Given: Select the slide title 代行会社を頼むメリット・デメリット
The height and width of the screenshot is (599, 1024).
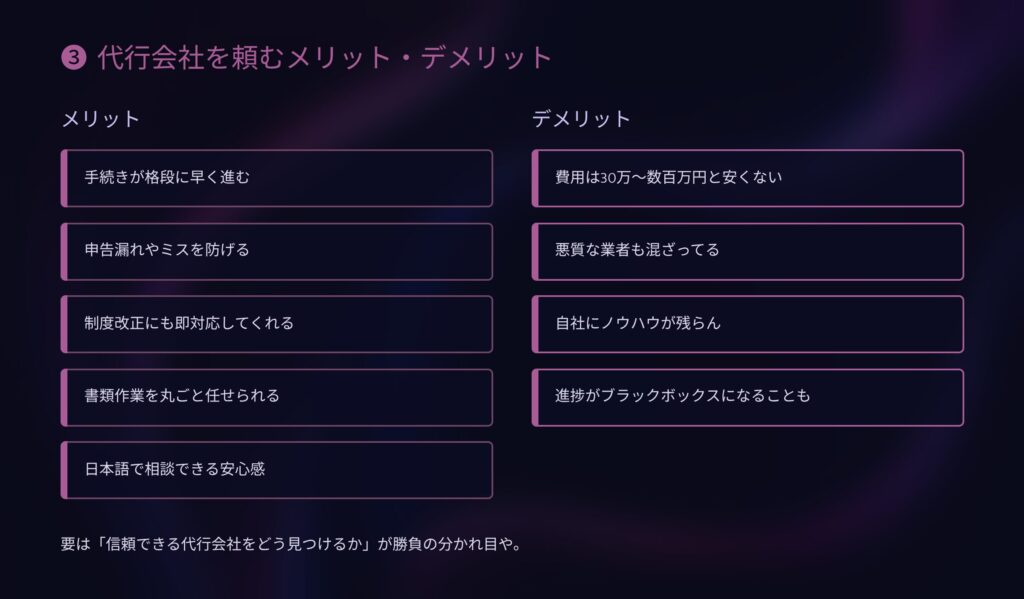Looking at the screenshot, I should click(x=325, y=57).
